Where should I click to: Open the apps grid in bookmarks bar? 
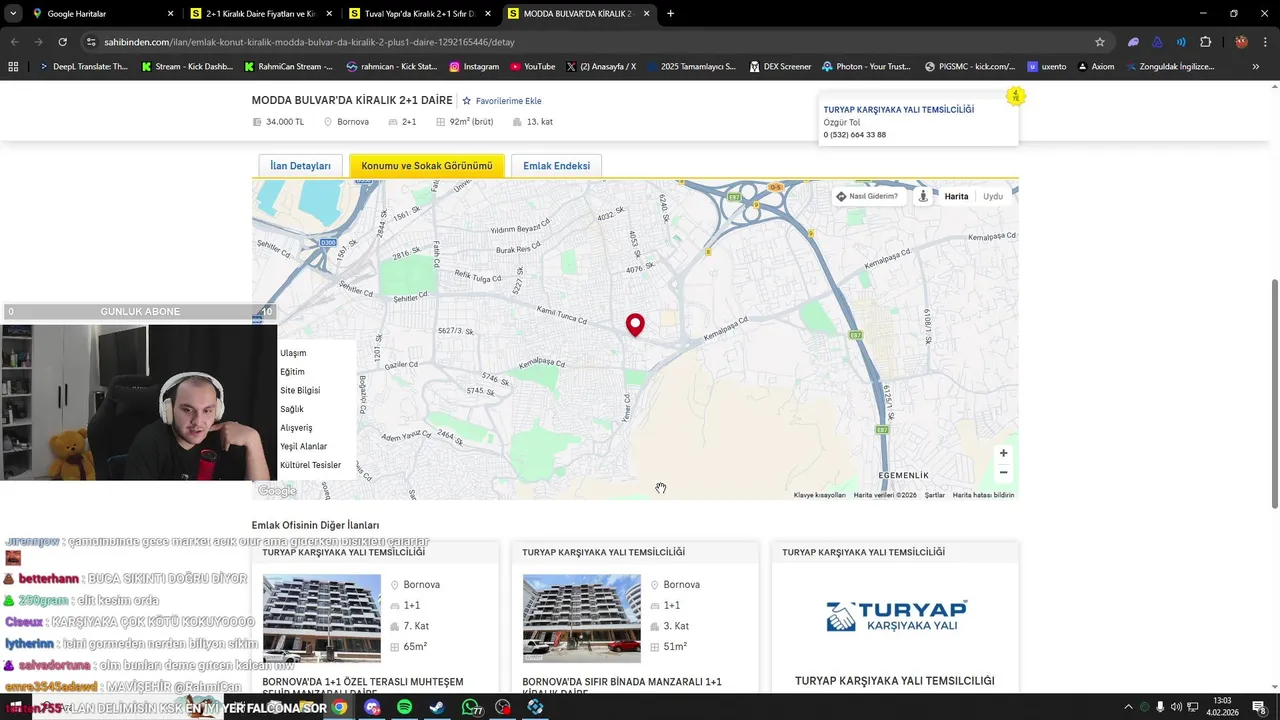[x=13, y=67]
